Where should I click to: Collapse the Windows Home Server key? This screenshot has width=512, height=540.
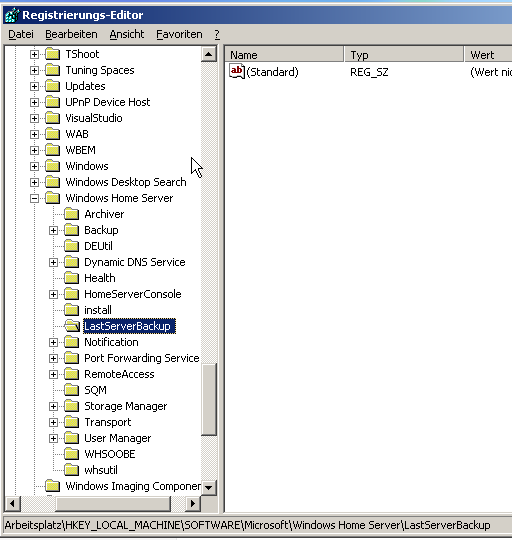click(34, 198)
